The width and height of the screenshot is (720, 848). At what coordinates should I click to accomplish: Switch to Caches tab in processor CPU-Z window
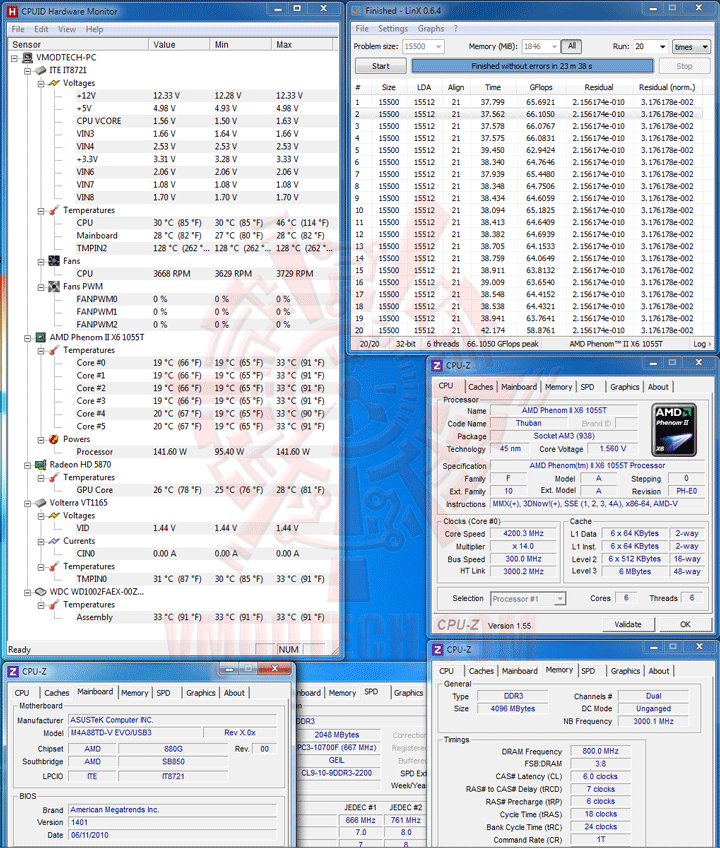[x=480, y=387]
